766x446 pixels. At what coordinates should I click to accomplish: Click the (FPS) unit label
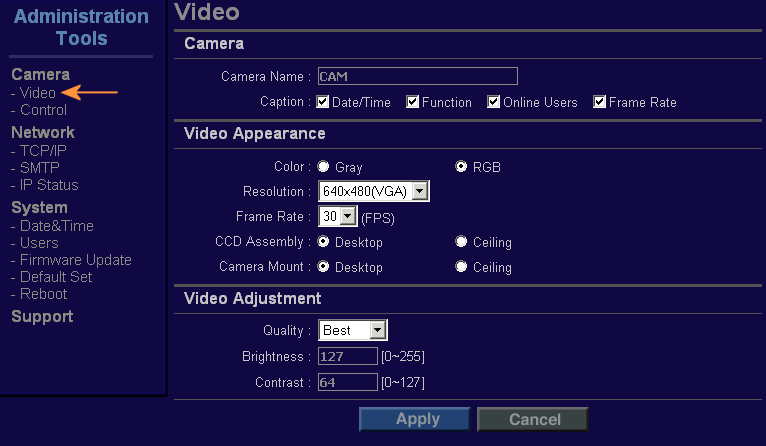click(x=378, y=218)
